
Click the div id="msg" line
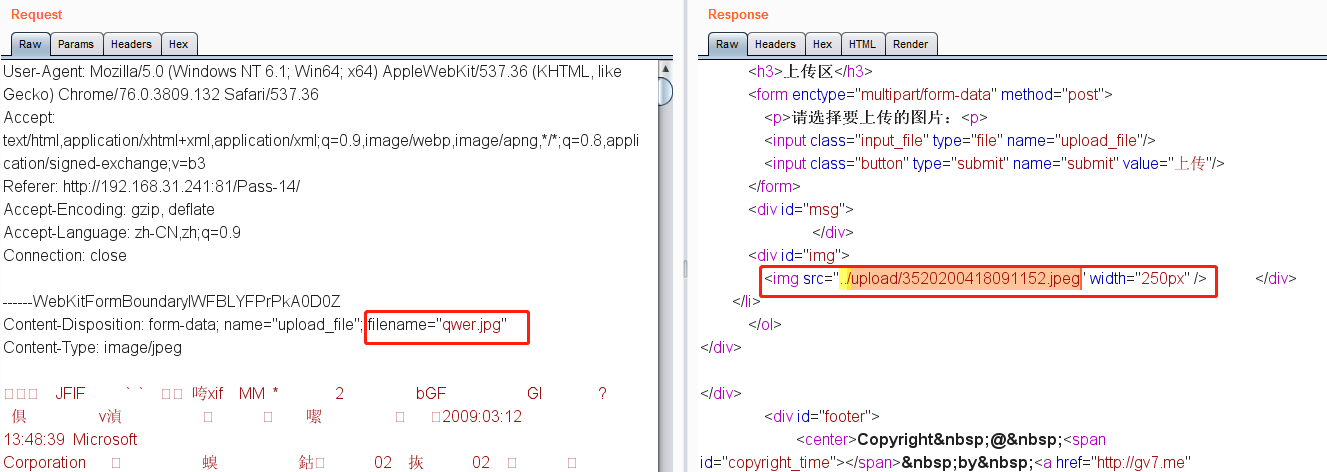(800, 210)
